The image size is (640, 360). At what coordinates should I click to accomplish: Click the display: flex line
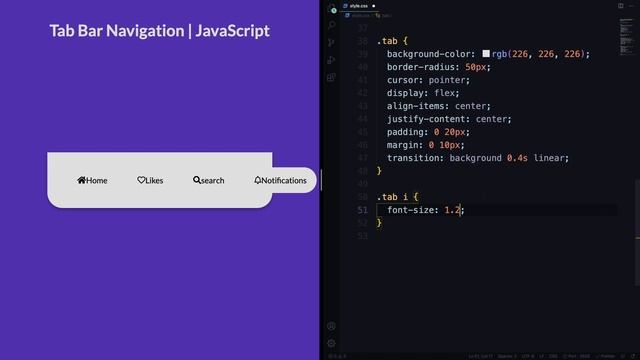[x=423, y=93]
